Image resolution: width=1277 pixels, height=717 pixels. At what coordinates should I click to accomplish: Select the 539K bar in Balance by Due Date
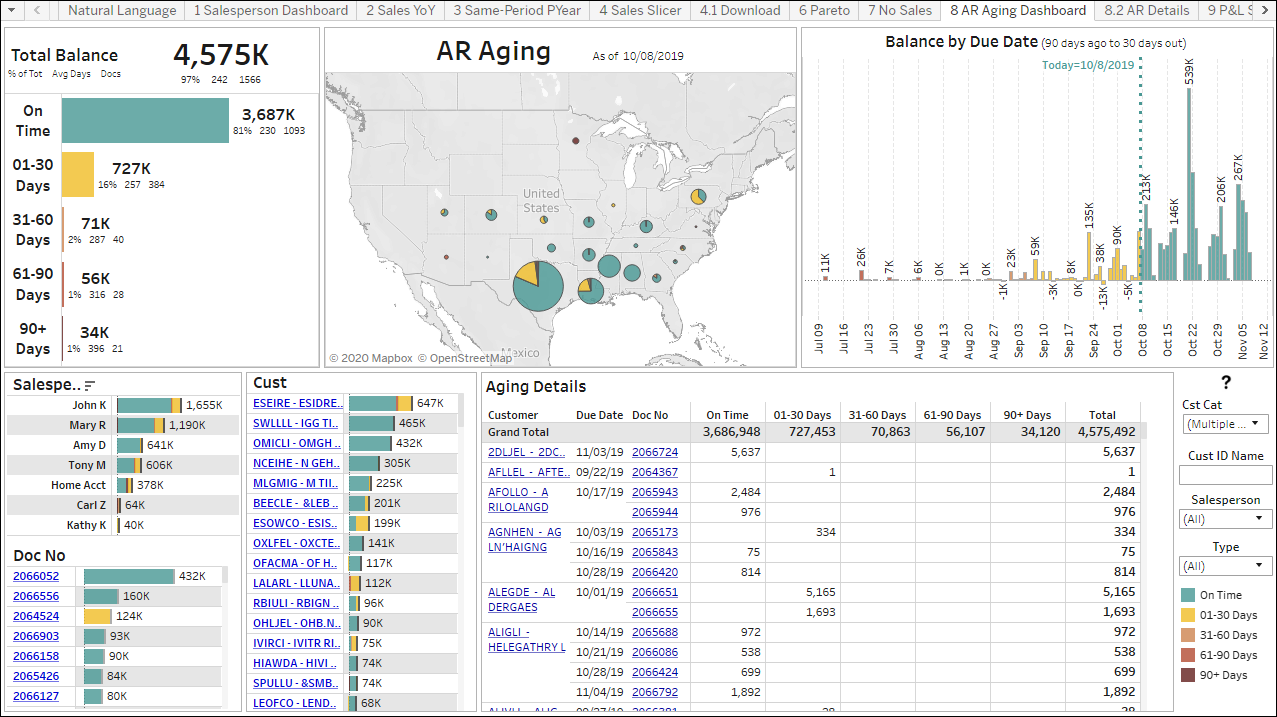(1190, 185)
